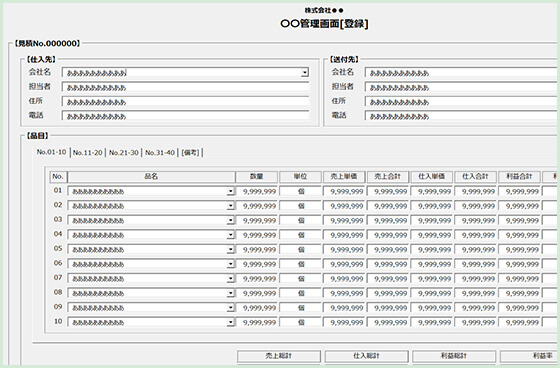560x368 pixels.
Task: Click the 売上単価 field in row 03
Action: coord(344,221)
